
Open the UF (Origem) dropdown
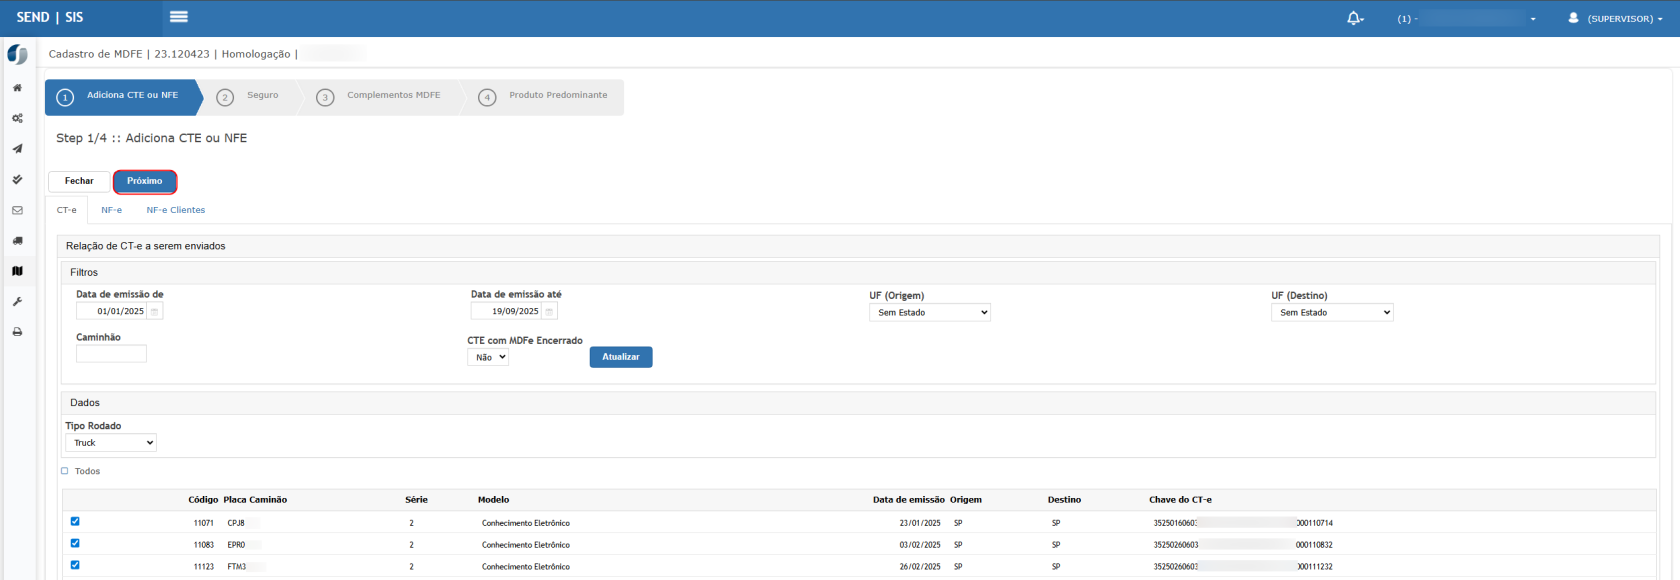click(x=929, y=313)
